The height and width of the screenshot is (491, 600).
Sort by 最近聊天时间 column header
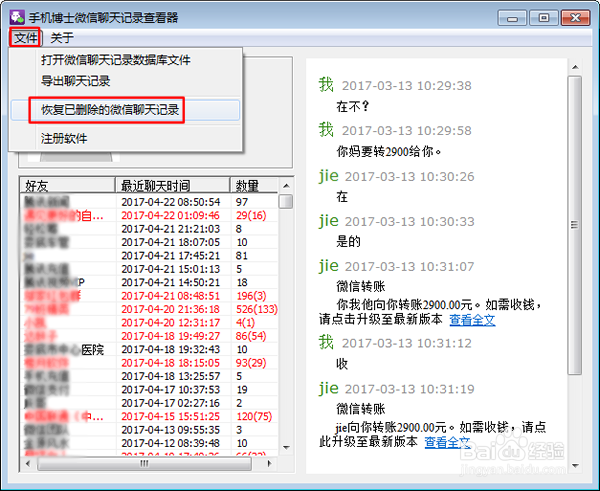pyautogui.click(x=173, y=186)
